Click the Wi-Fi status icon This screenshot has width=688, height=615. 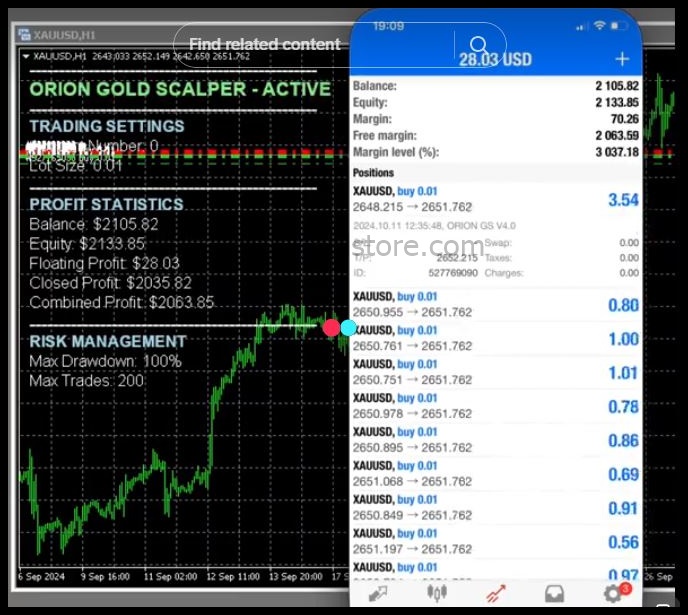599,25
